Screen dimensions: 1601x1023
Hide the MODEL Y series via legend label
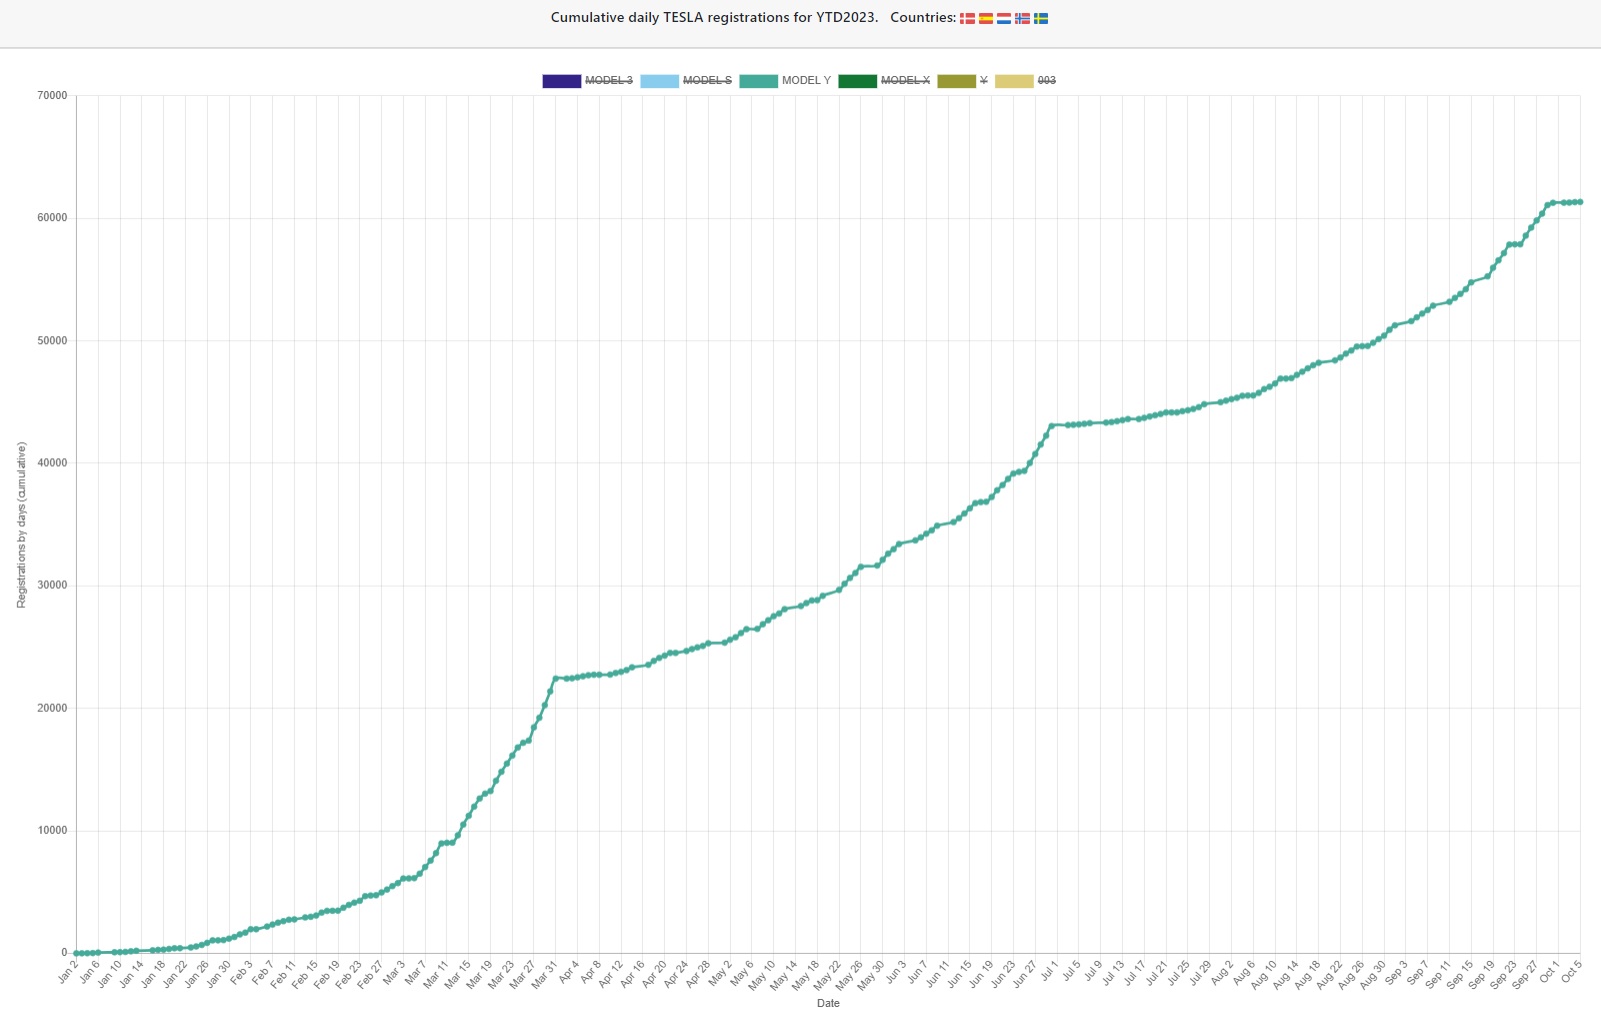click(x=806, y=80)
